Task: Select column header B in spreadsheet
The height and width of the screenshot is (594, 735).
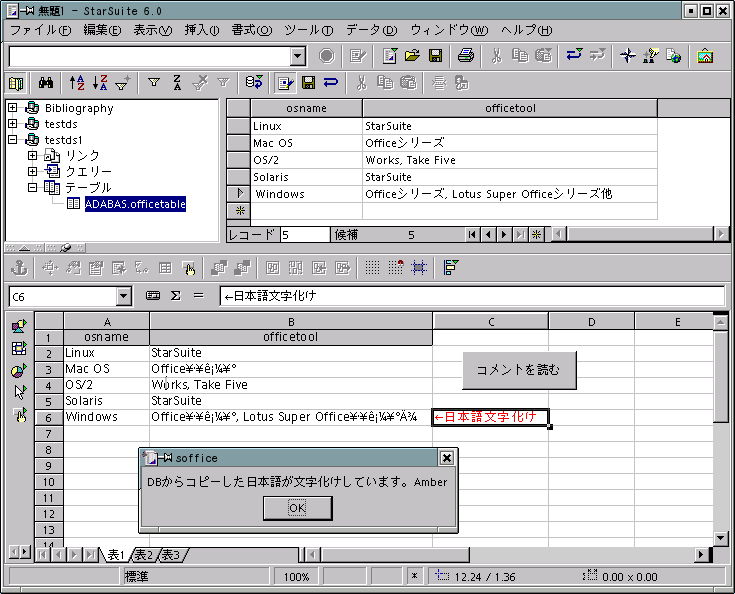Action: [291, 322]
